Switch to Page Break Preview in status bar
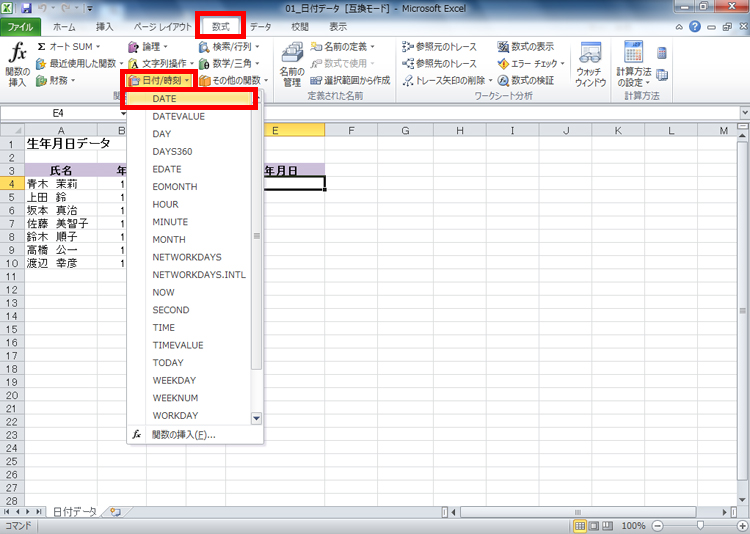The width and height of the screenshot is (750, 534). tap(607, 526)
